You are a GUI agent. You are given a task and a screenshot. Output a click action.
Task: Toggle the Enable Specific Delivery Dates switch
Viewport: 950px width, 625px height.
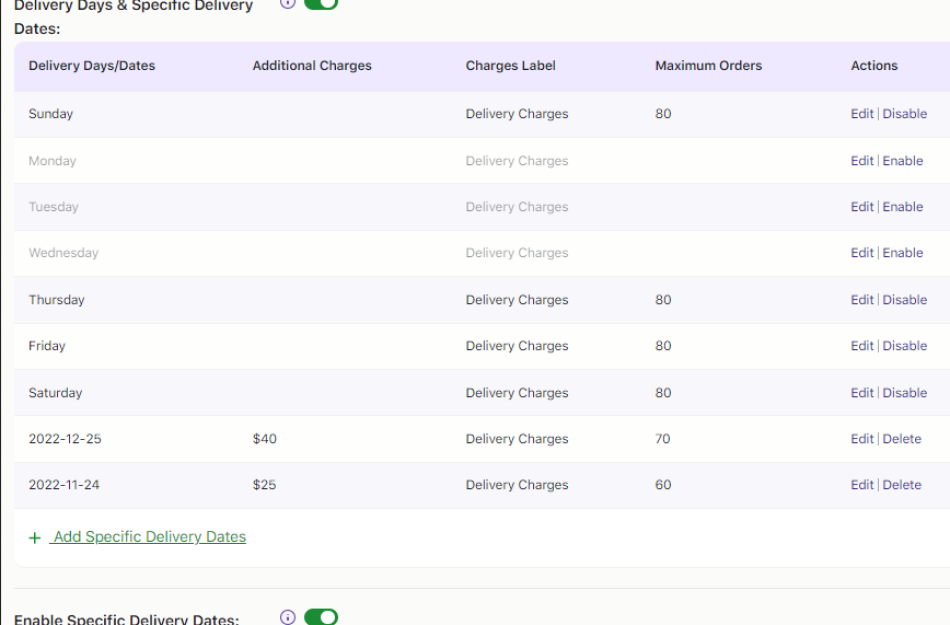coord(319,617)
